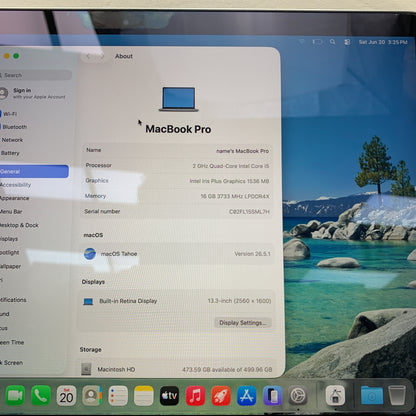Open Notes app in Dock
The height and width of the screenshot is (416, 416).
(x=144, y=395)
